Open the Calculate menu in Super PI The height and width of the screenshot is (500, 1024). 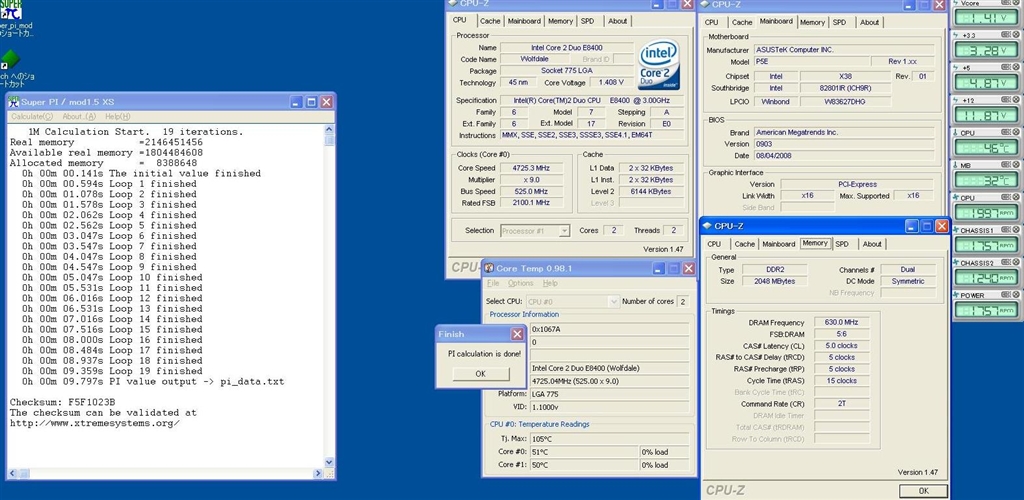click(x=32, y=116)
